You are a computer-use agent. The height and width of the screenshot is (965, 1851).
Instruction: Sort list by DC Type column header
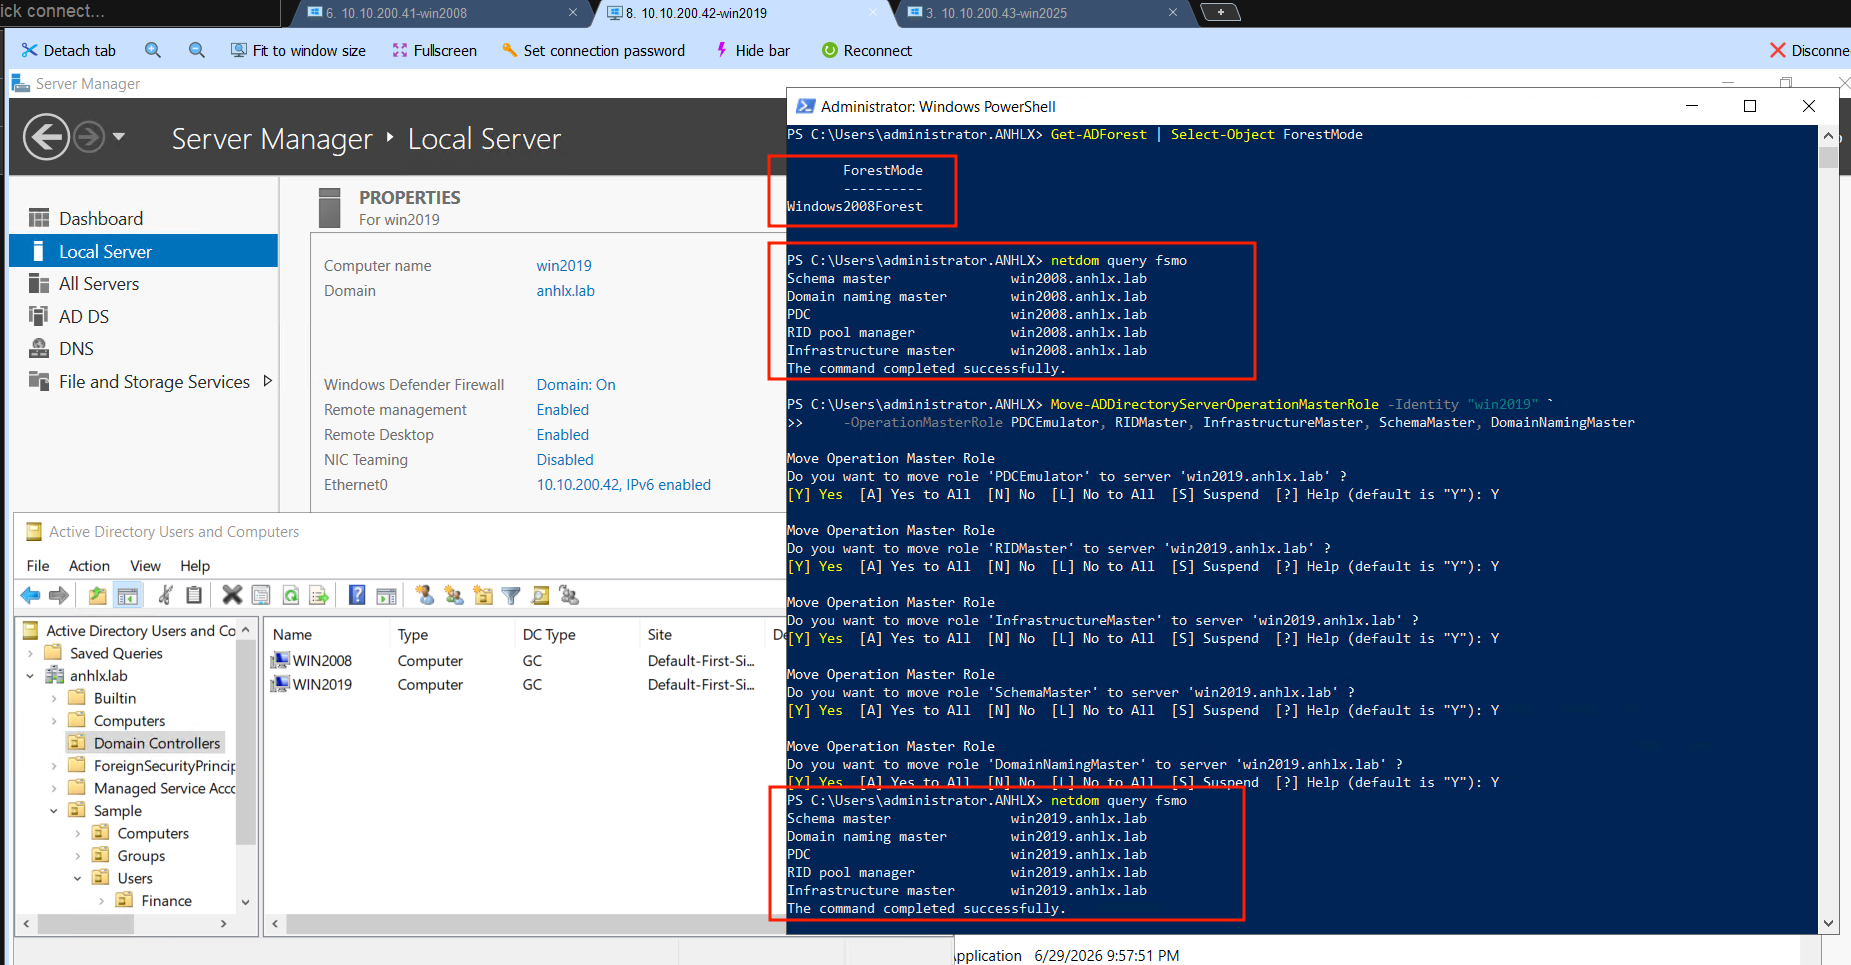tap(577, 635)
